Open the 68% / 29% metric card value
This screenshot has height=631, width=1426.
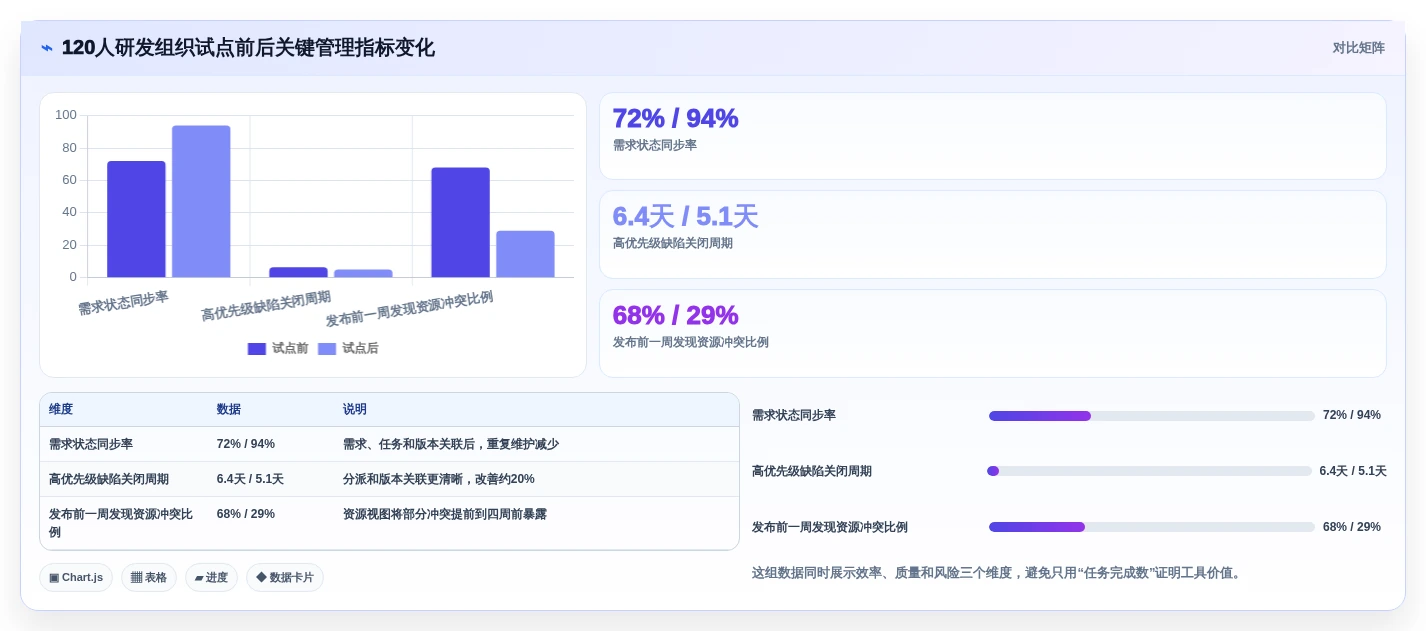(x=675, y=315)
